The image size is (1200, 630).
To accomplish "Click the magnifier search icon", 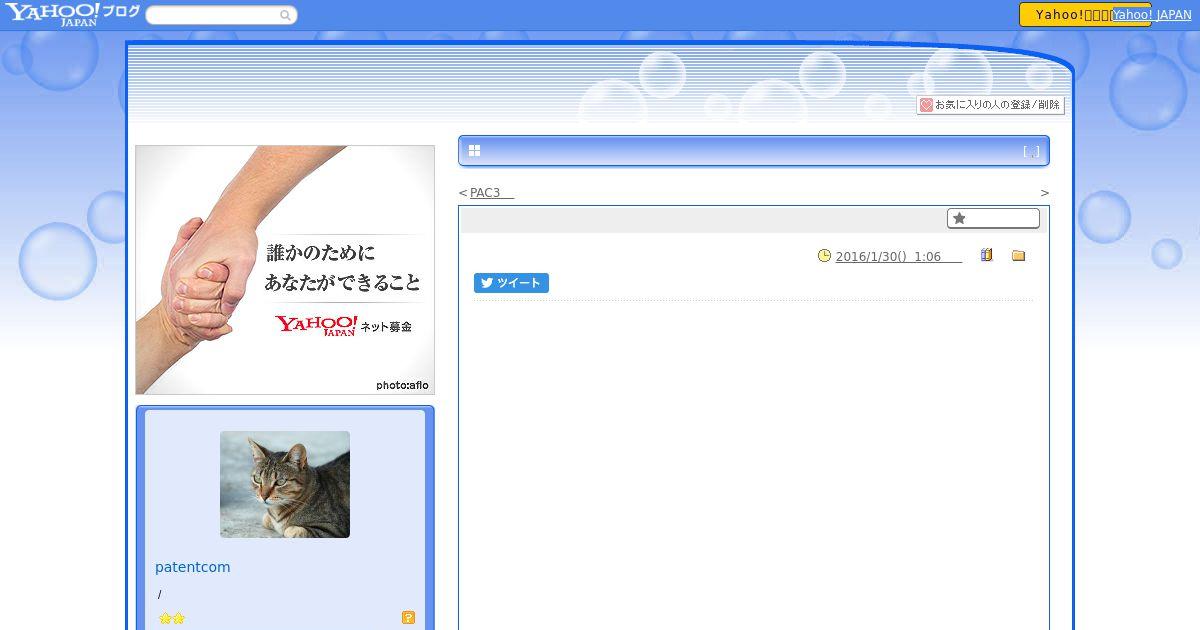I will coord(285,15).
